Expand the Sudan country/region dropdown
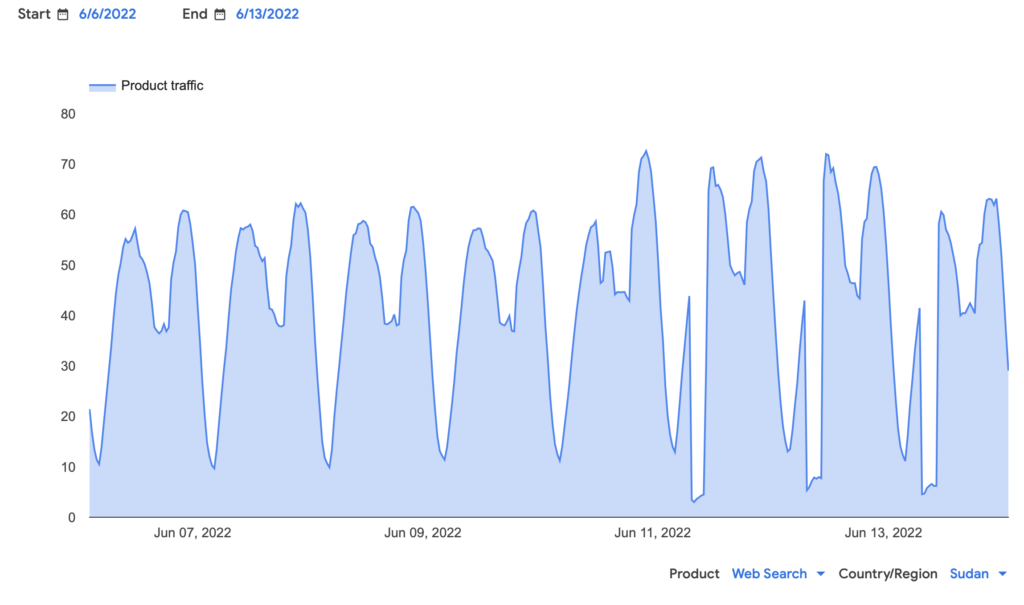This screenshot has height=605, width=1024. click(x=978, y=574)
